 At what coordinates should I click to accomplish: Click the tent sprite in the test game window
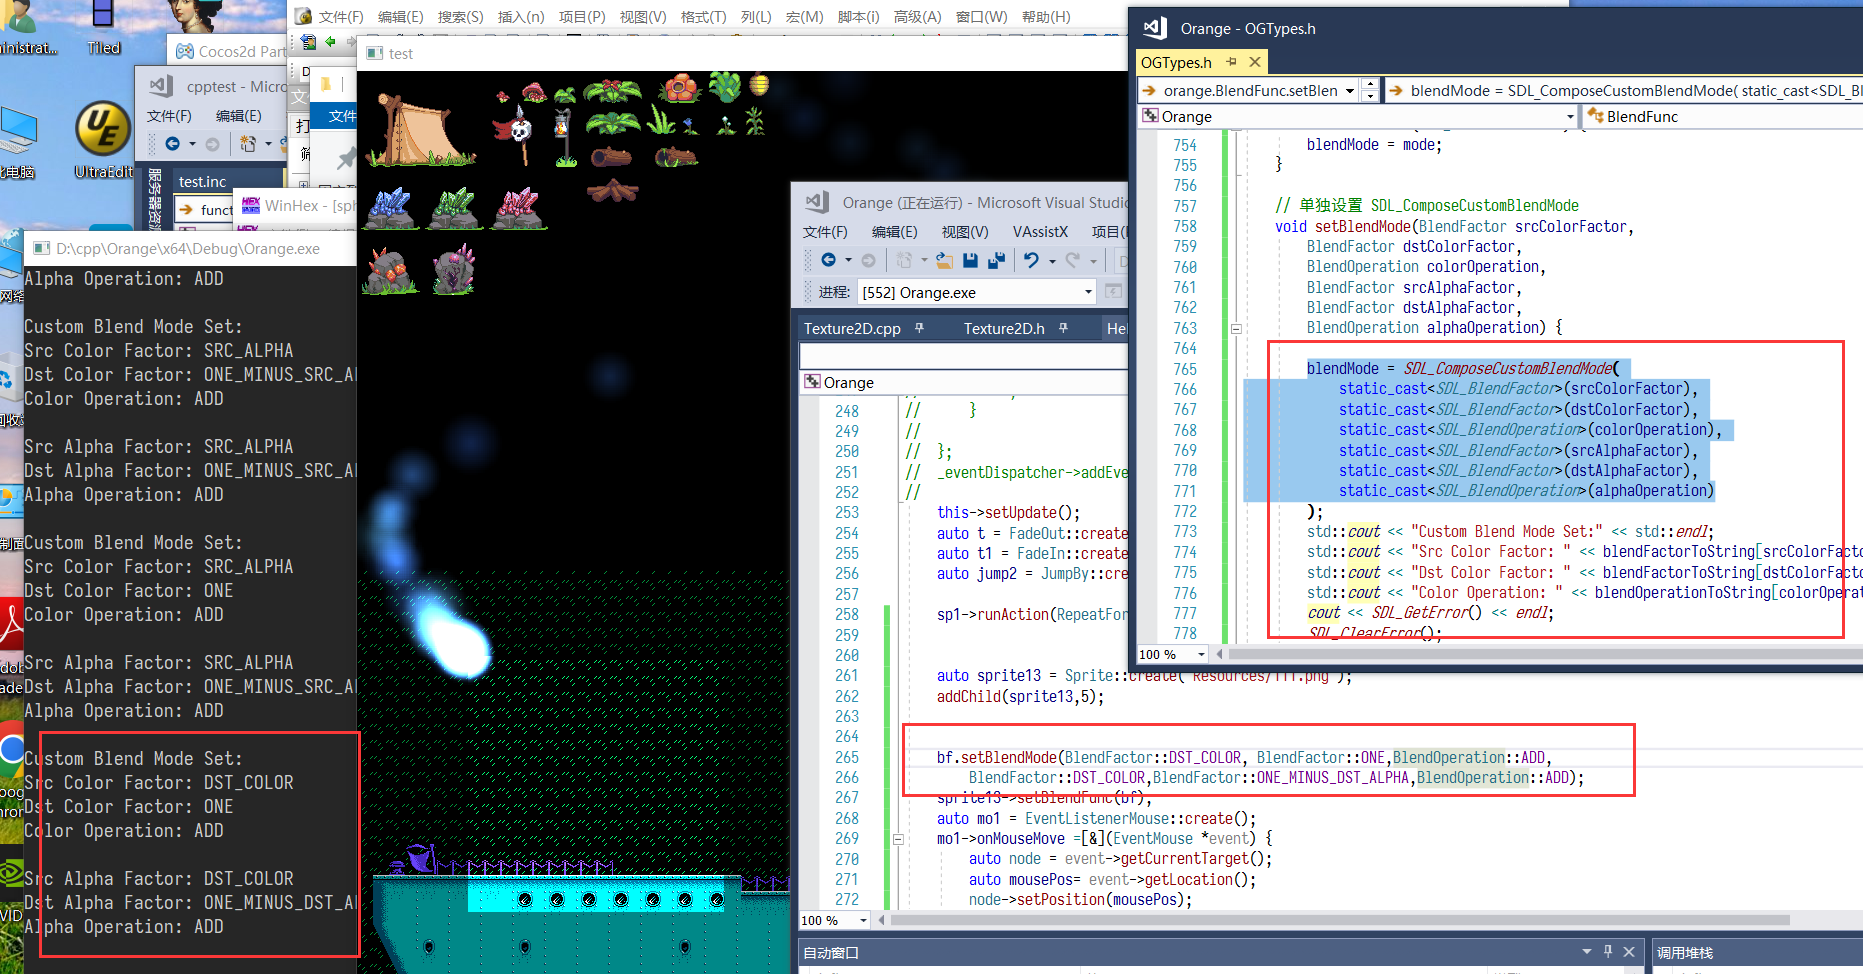[420, 130]
